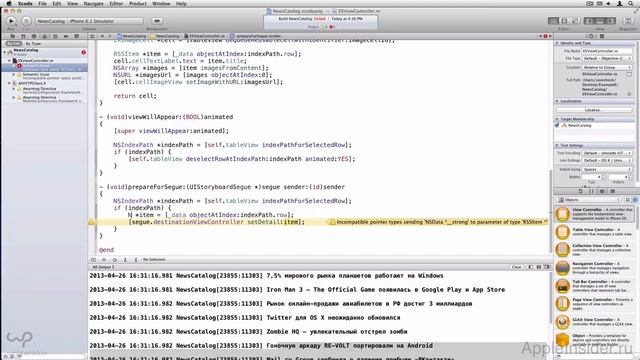
Task: Go forward in editor history
Action: click(110, 36)
